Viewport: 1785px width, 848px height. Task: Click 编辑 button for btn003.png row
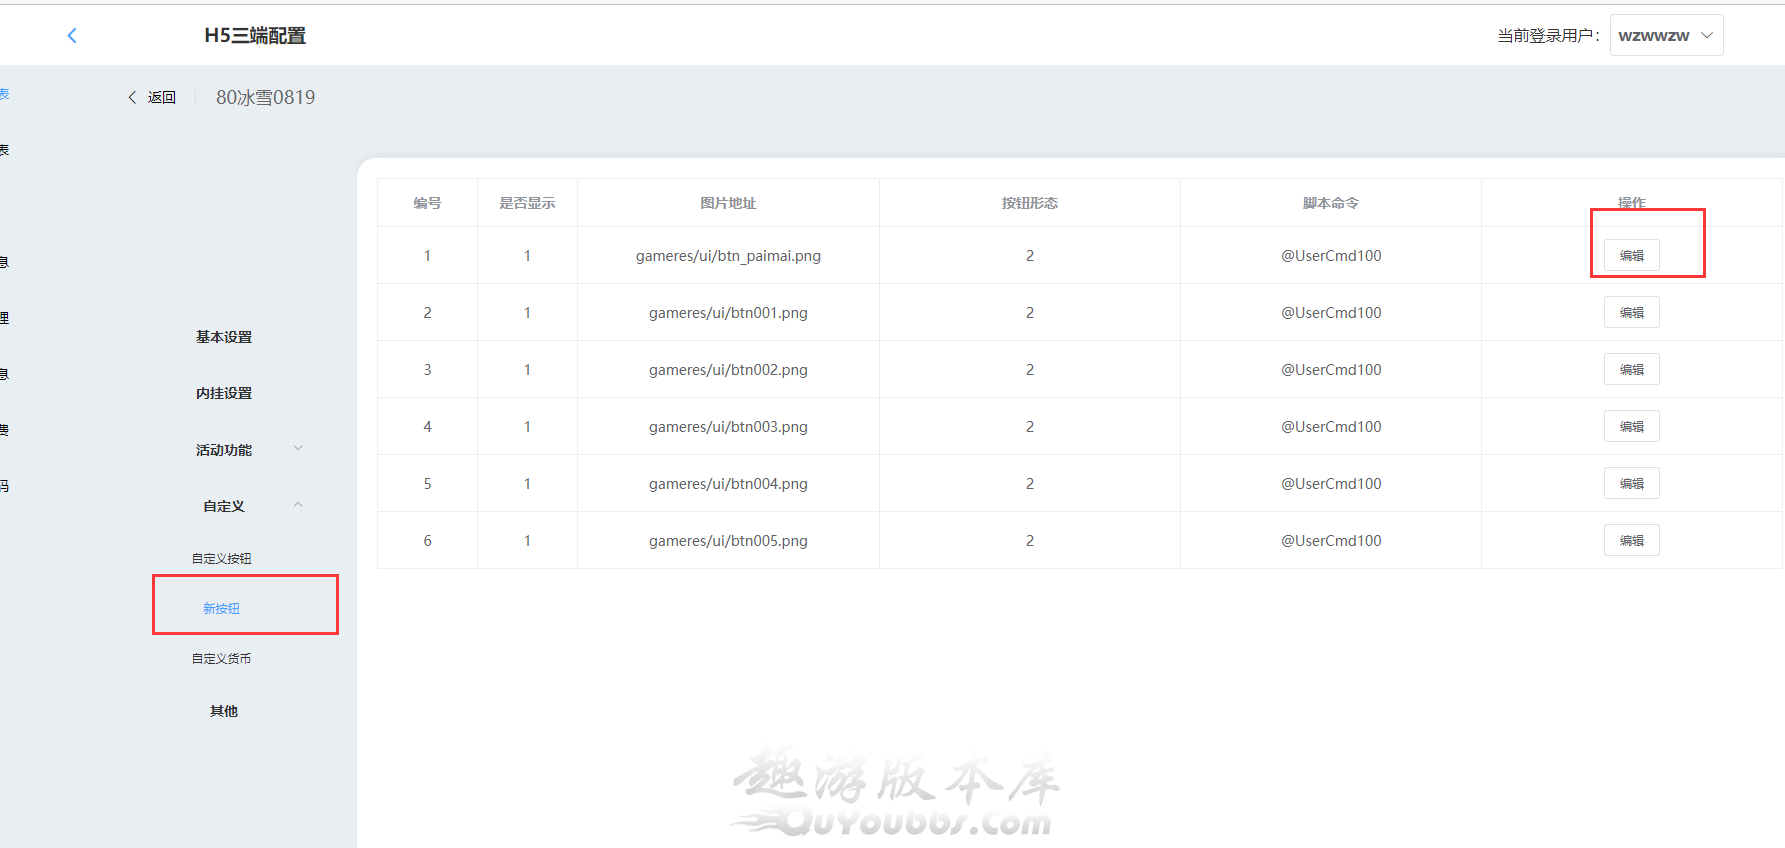pyautogui.click(x=1631, y=427)
